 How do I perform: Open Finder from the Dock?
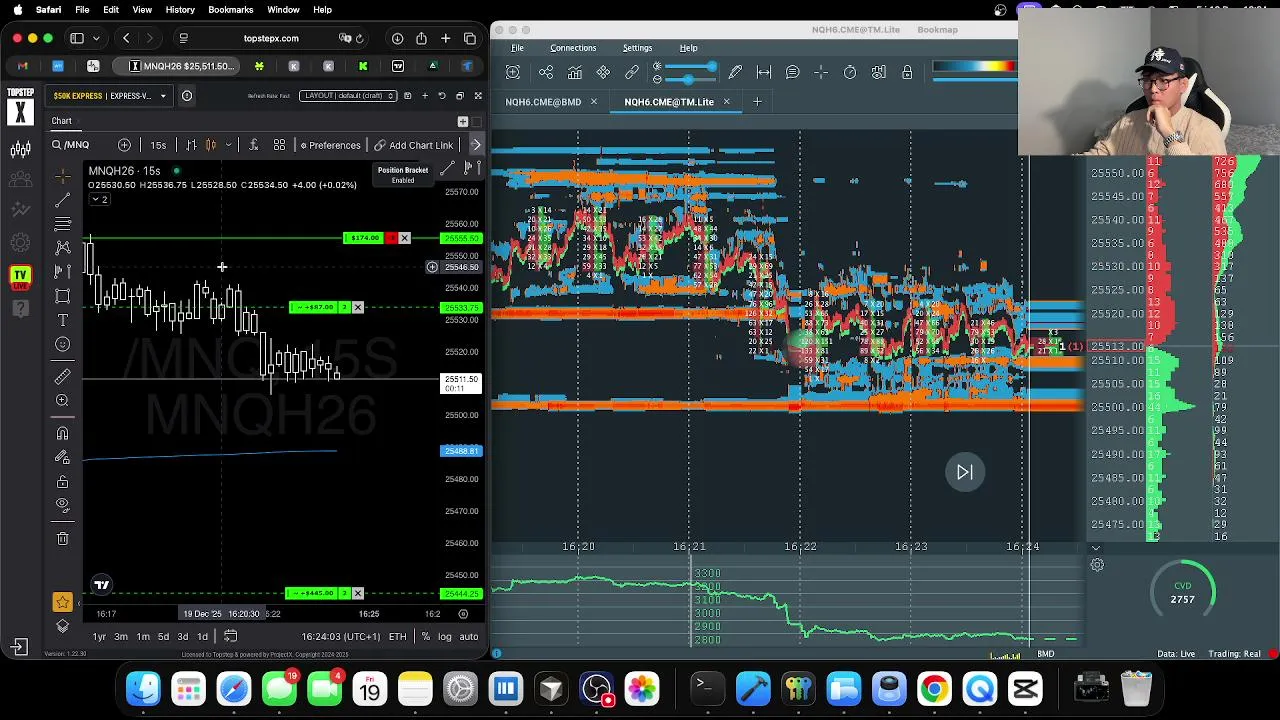143,688
